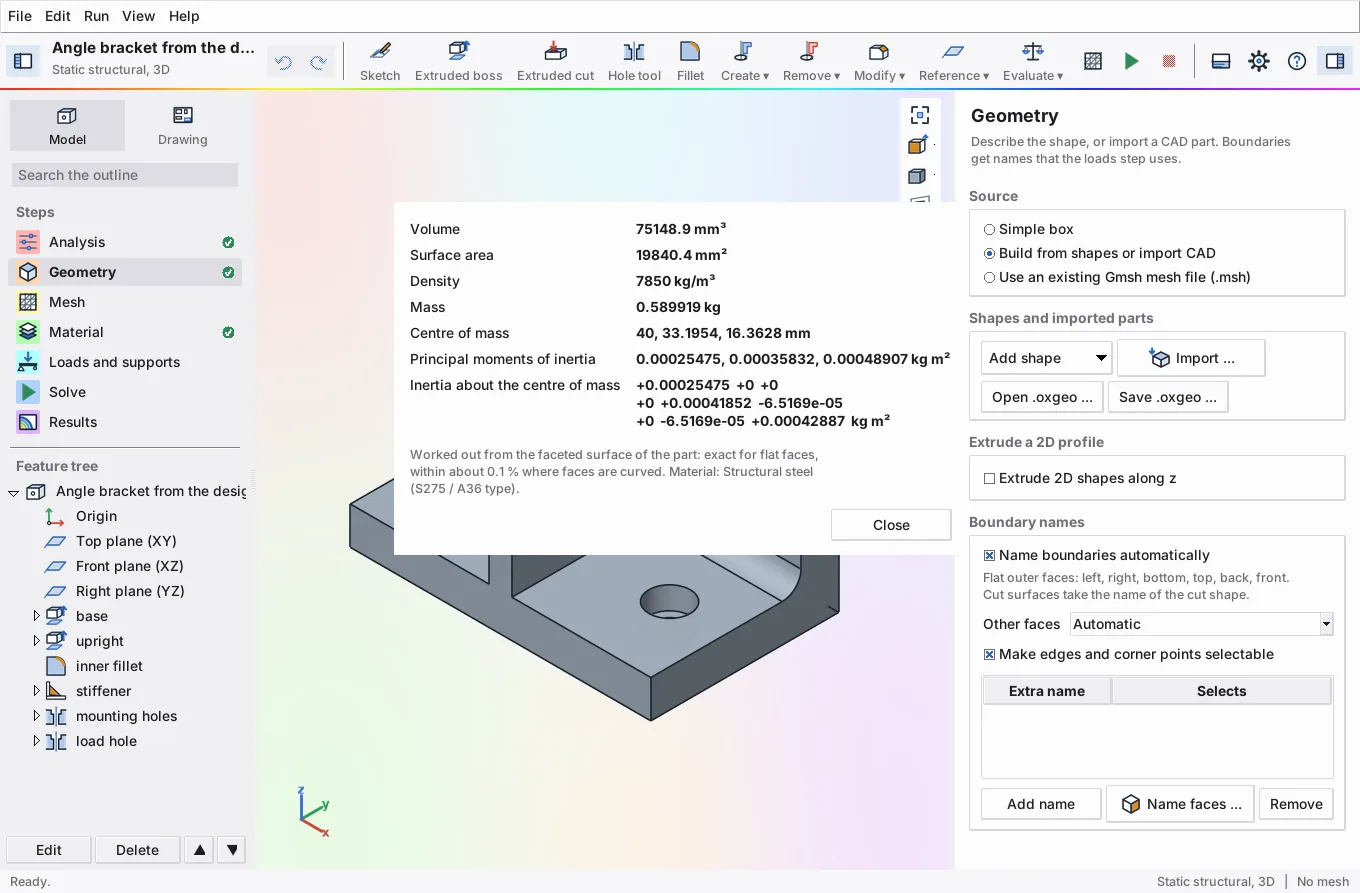Open the Run menu
1360x893 pixels.
[x=96, y=16]
